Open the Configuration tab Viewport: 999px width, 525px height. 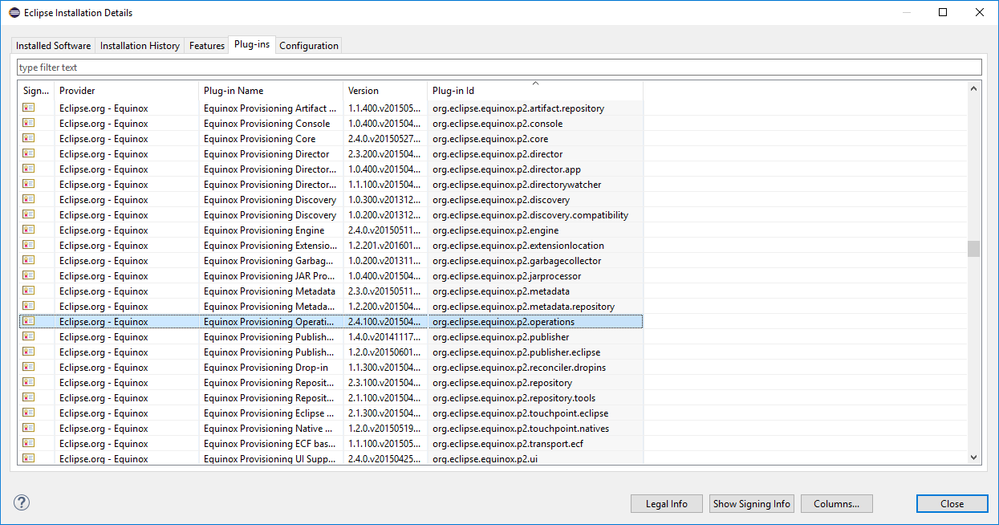(308, 46)
